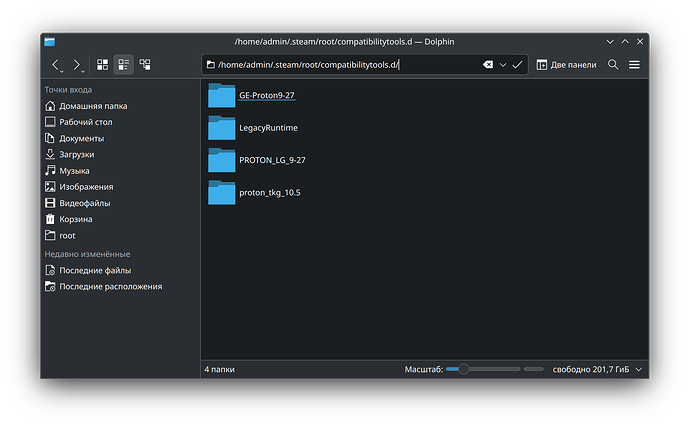Click the Dolphin window icon in title bar
The height and width of the screenshot is (426, 690).
[50, 42]
